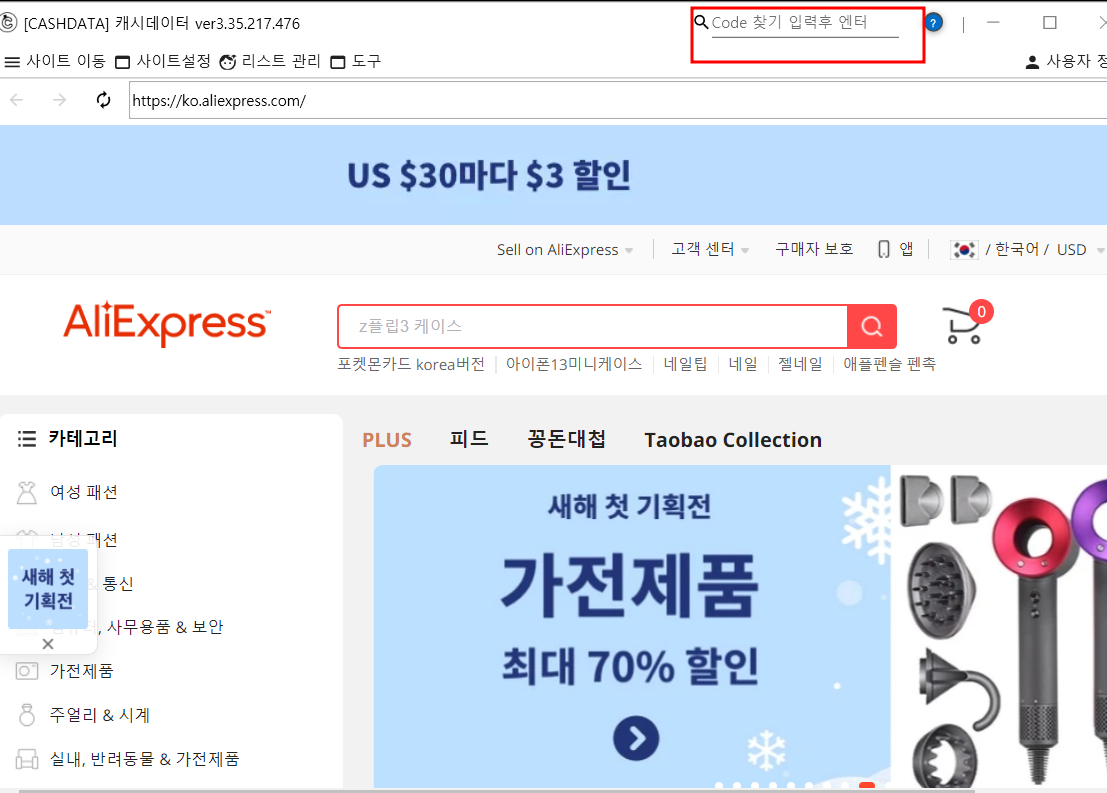This screenshot has height=793, width=1107.
Task: Click the 카테고리 list icon
Action: (27, 439)
